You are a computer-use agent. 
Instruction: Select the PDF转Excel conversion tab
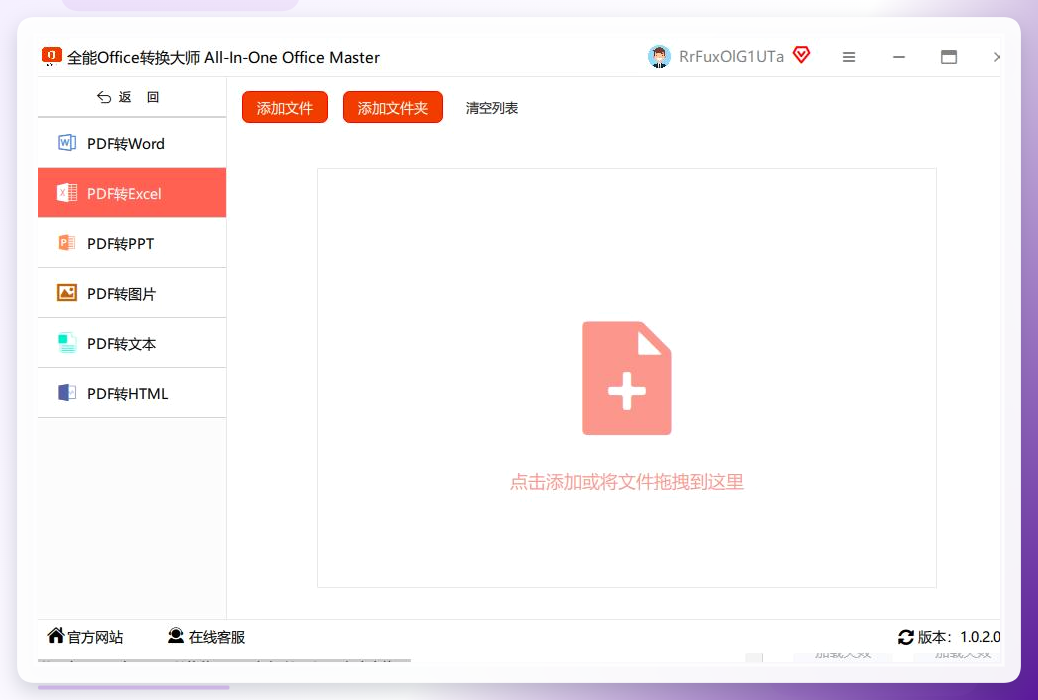pos(132,193)
